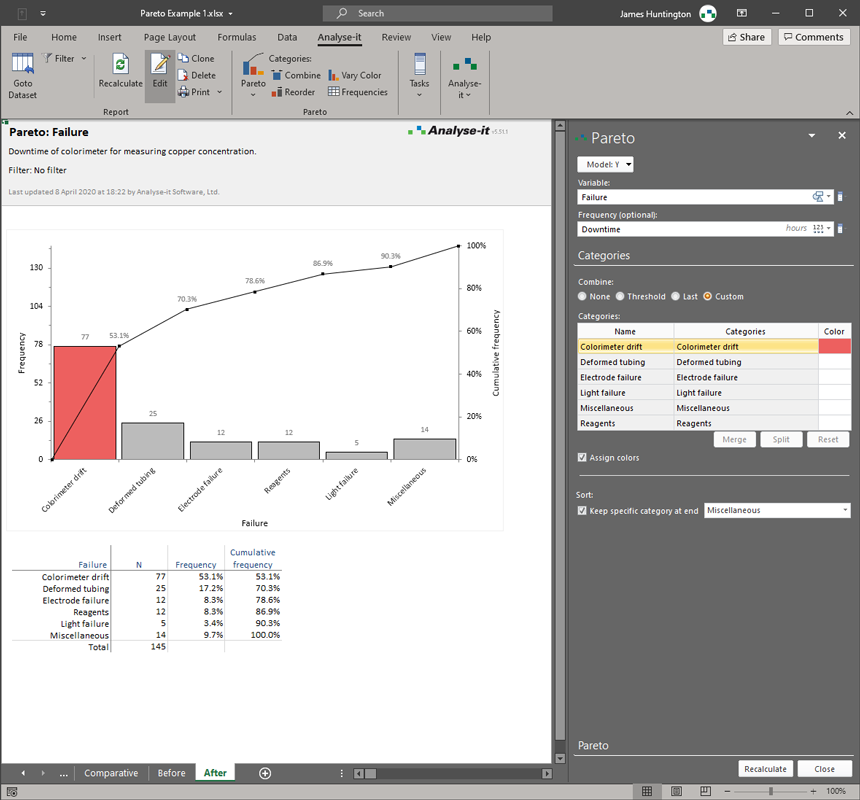Click the red Colorimeter drift color swatch
This screenshot has width=860, height=800.
click(x=834, y=346)
